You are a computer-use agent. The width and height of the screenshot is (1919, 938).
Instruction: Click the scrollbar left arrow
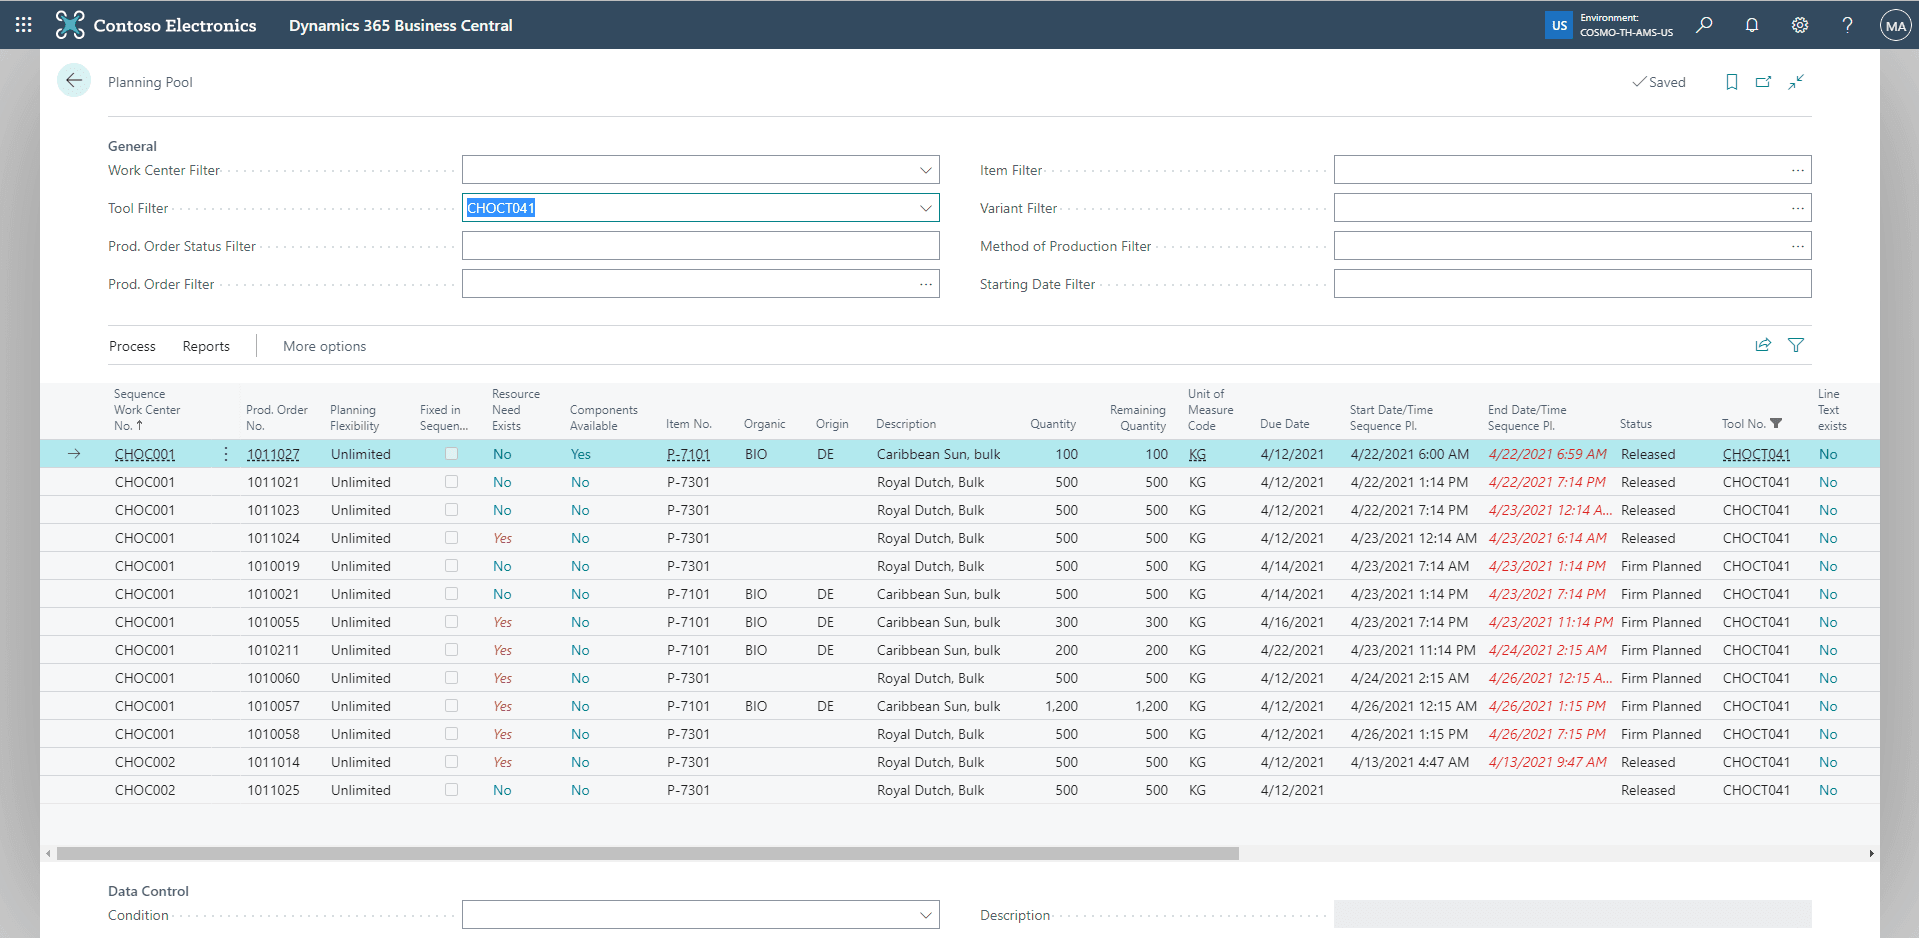click(48, 854)
